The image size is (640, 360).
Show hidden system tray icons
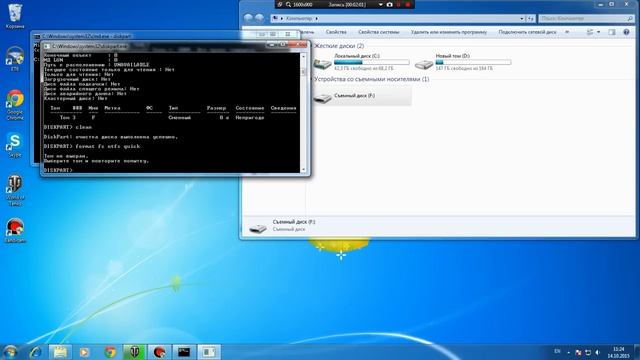(x=569, y=352)
